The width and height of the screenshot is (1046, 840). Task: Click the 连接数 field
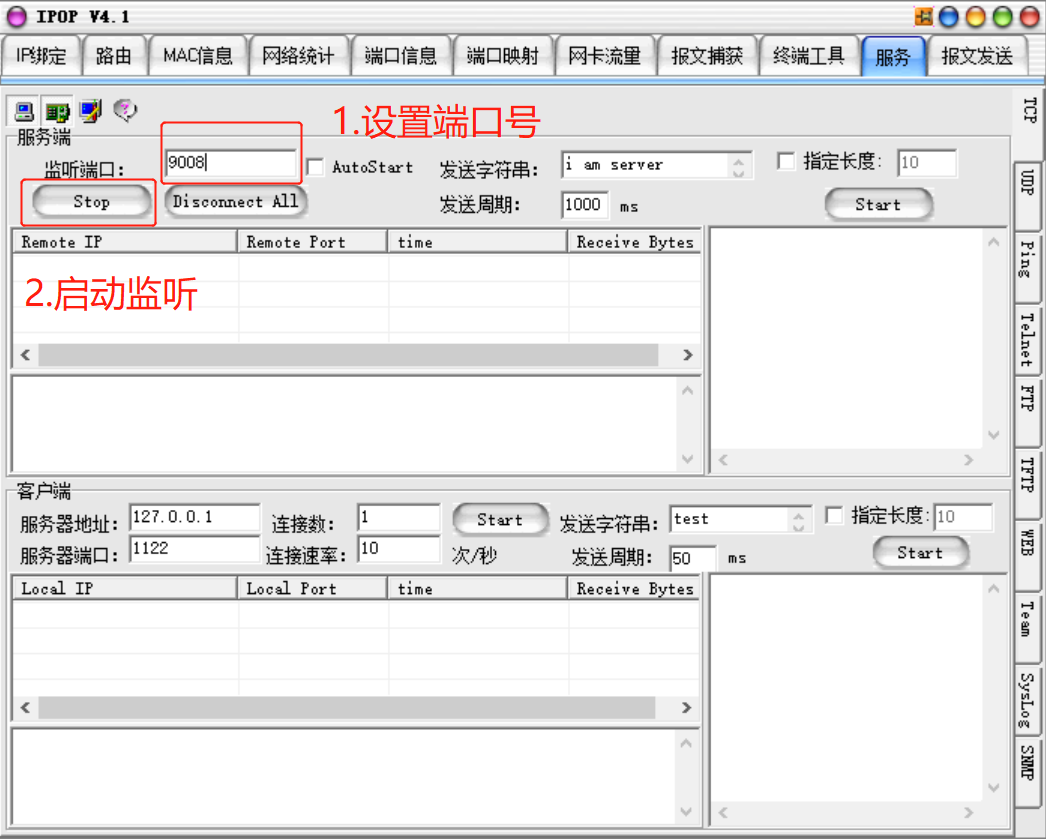coord(399,518)
